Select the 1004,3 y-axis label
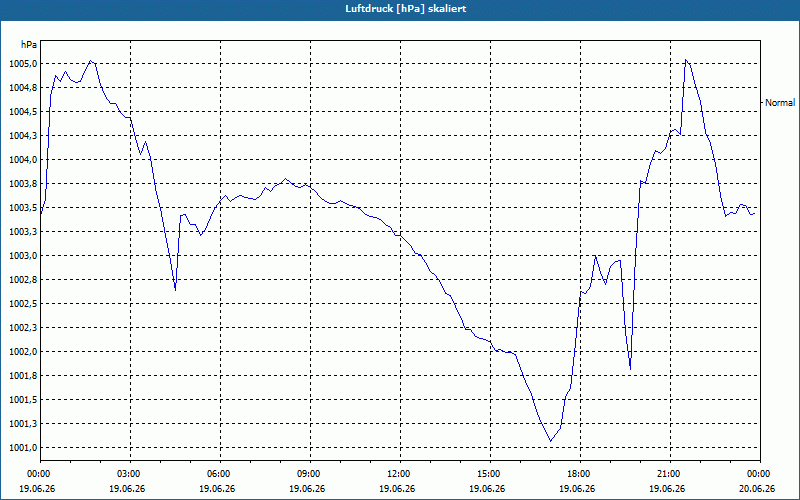The width and height of the screenshot is (800, 500). [23, 136]
